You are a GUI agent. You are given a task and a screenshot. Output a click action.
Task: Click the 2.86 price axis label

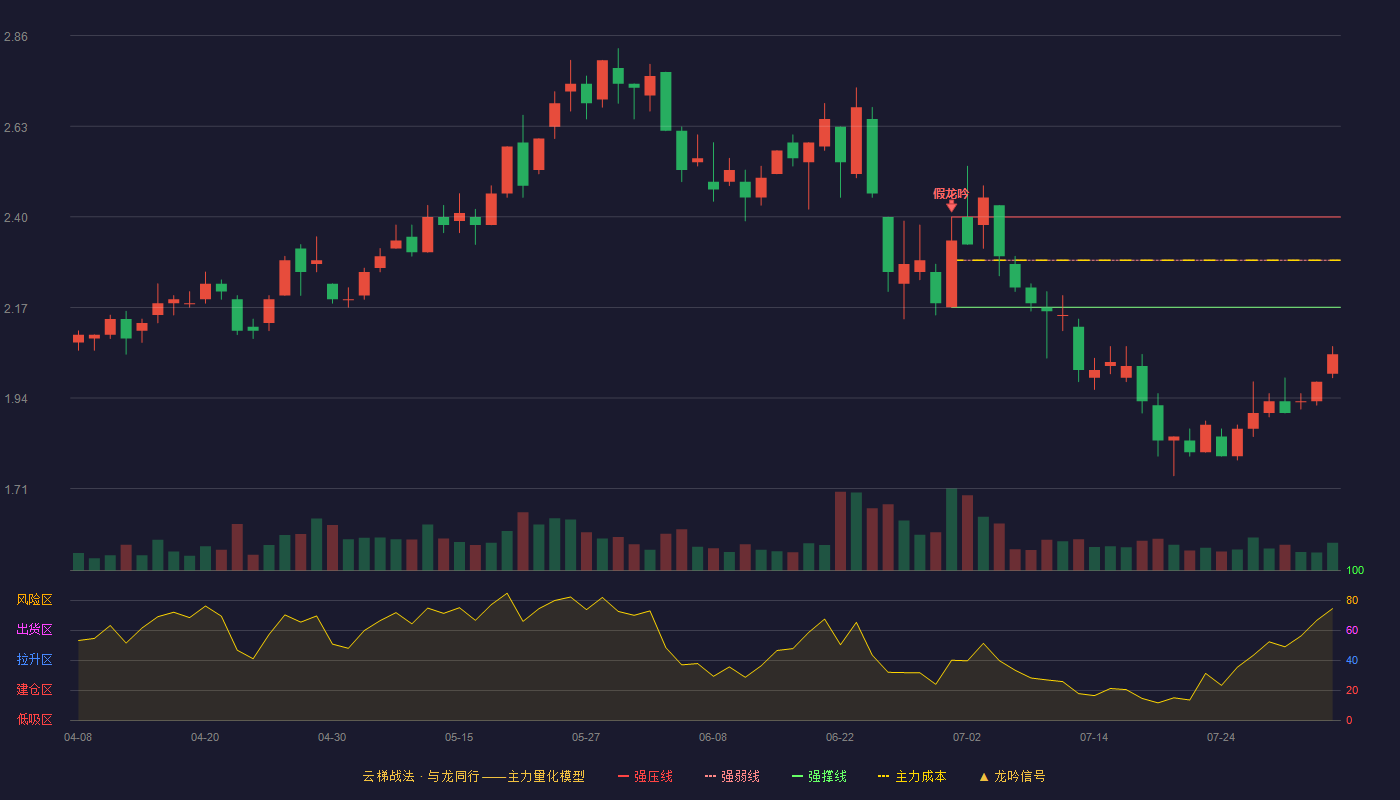point(16,37)
